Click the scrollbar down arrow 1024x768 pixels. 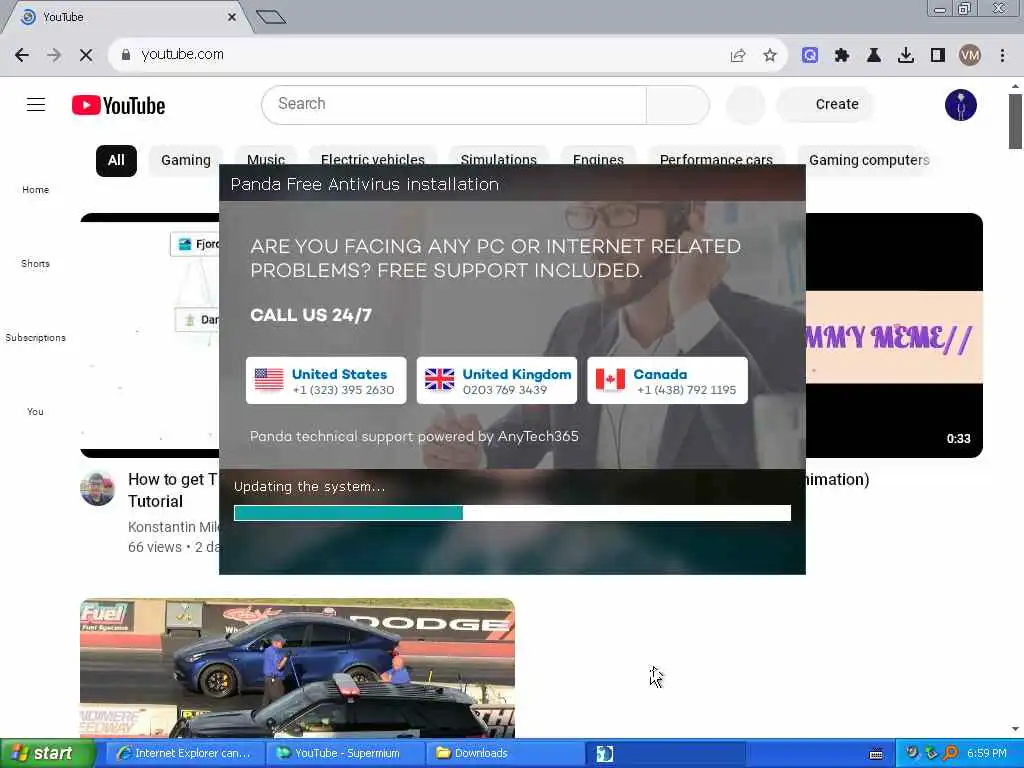point(1015,729)
